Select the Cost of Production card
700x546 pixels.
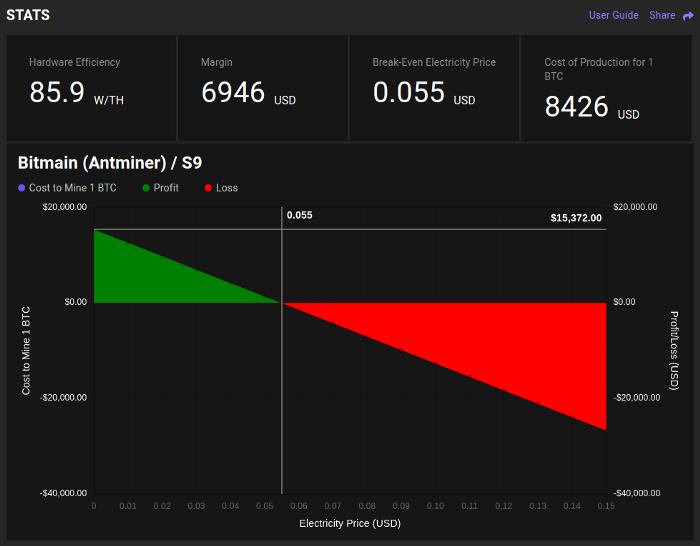click(x=606, y=88)
